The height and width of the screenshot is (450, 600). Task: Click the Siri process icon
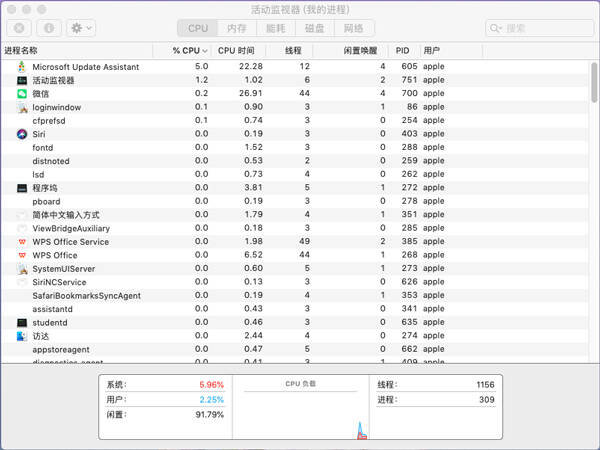pos(22,134)
